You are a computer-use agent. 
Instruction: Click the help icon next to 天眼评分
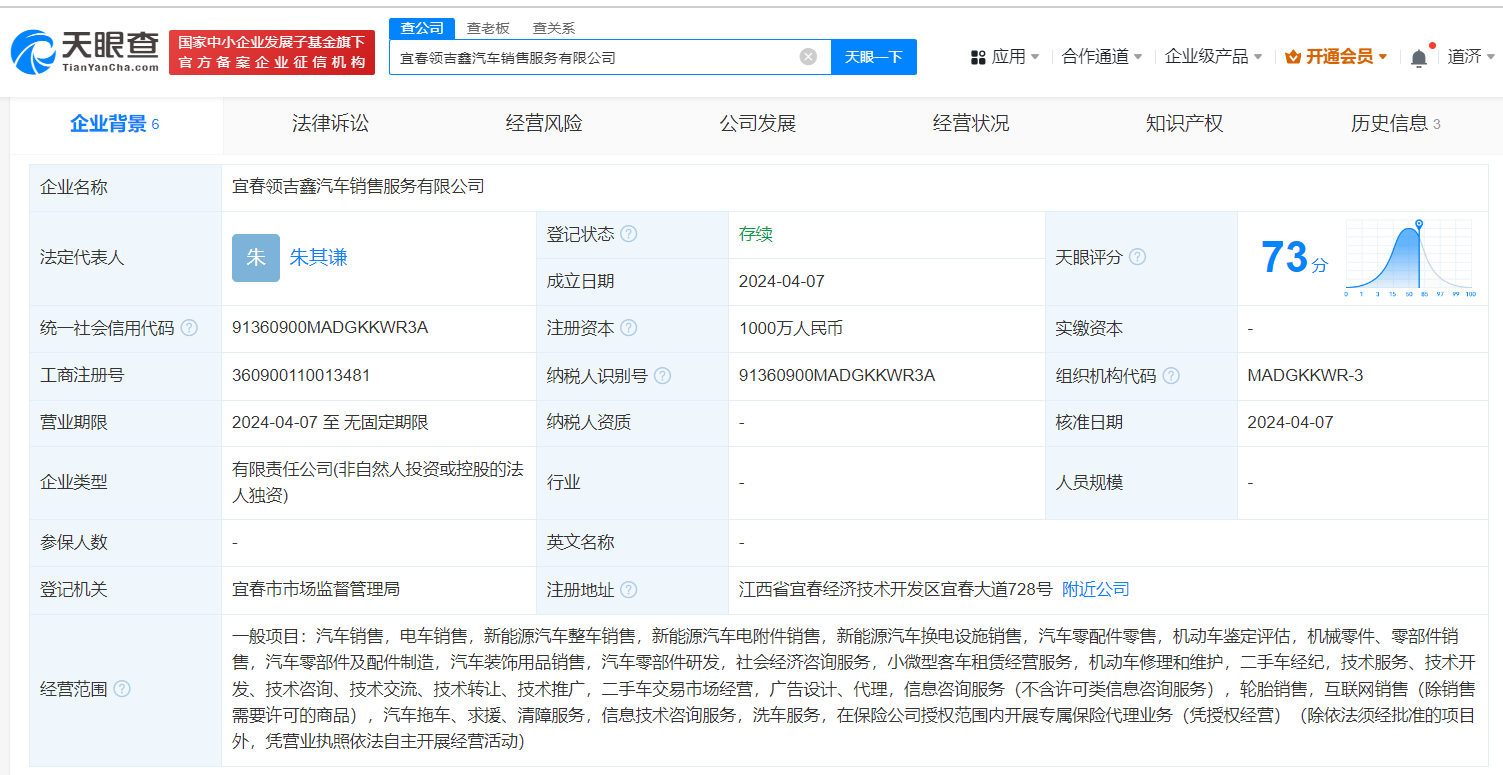1137,258
